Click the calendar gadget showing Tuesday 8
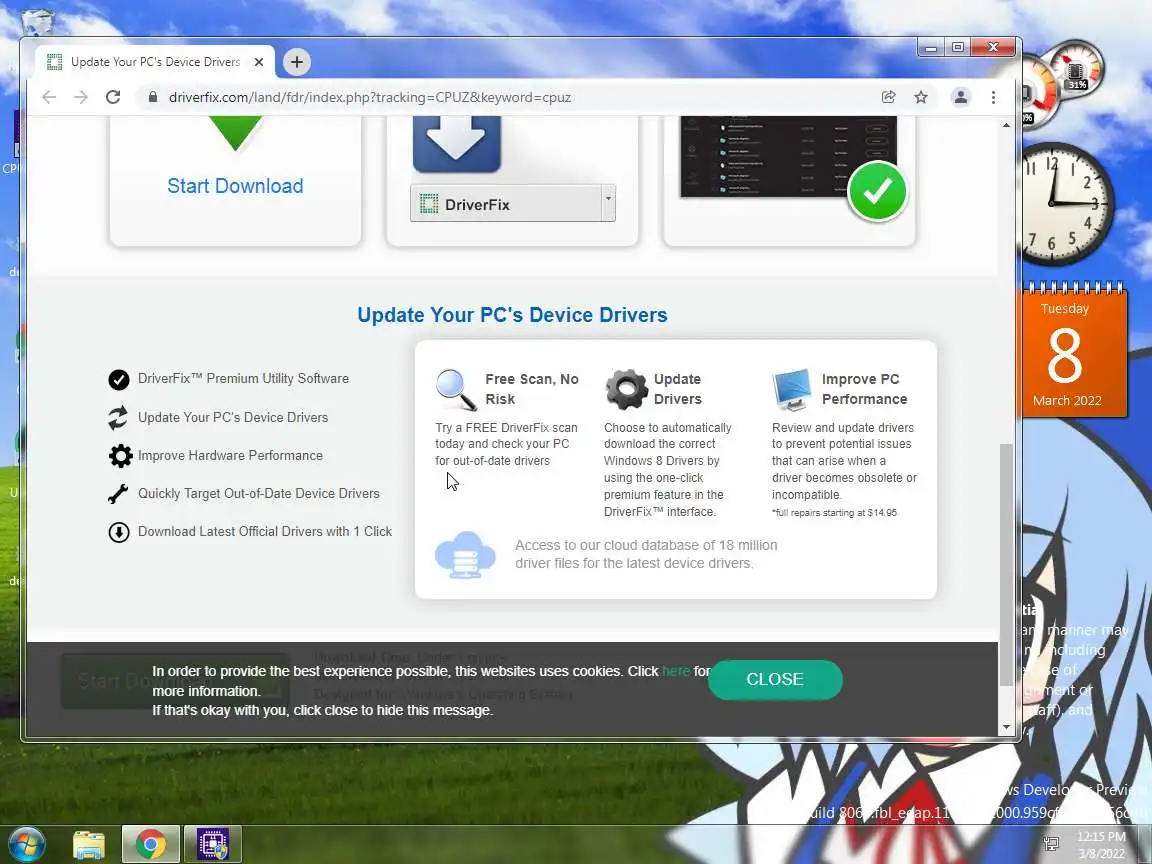This screenshot has height=864, width=1152. point(1075,350)
